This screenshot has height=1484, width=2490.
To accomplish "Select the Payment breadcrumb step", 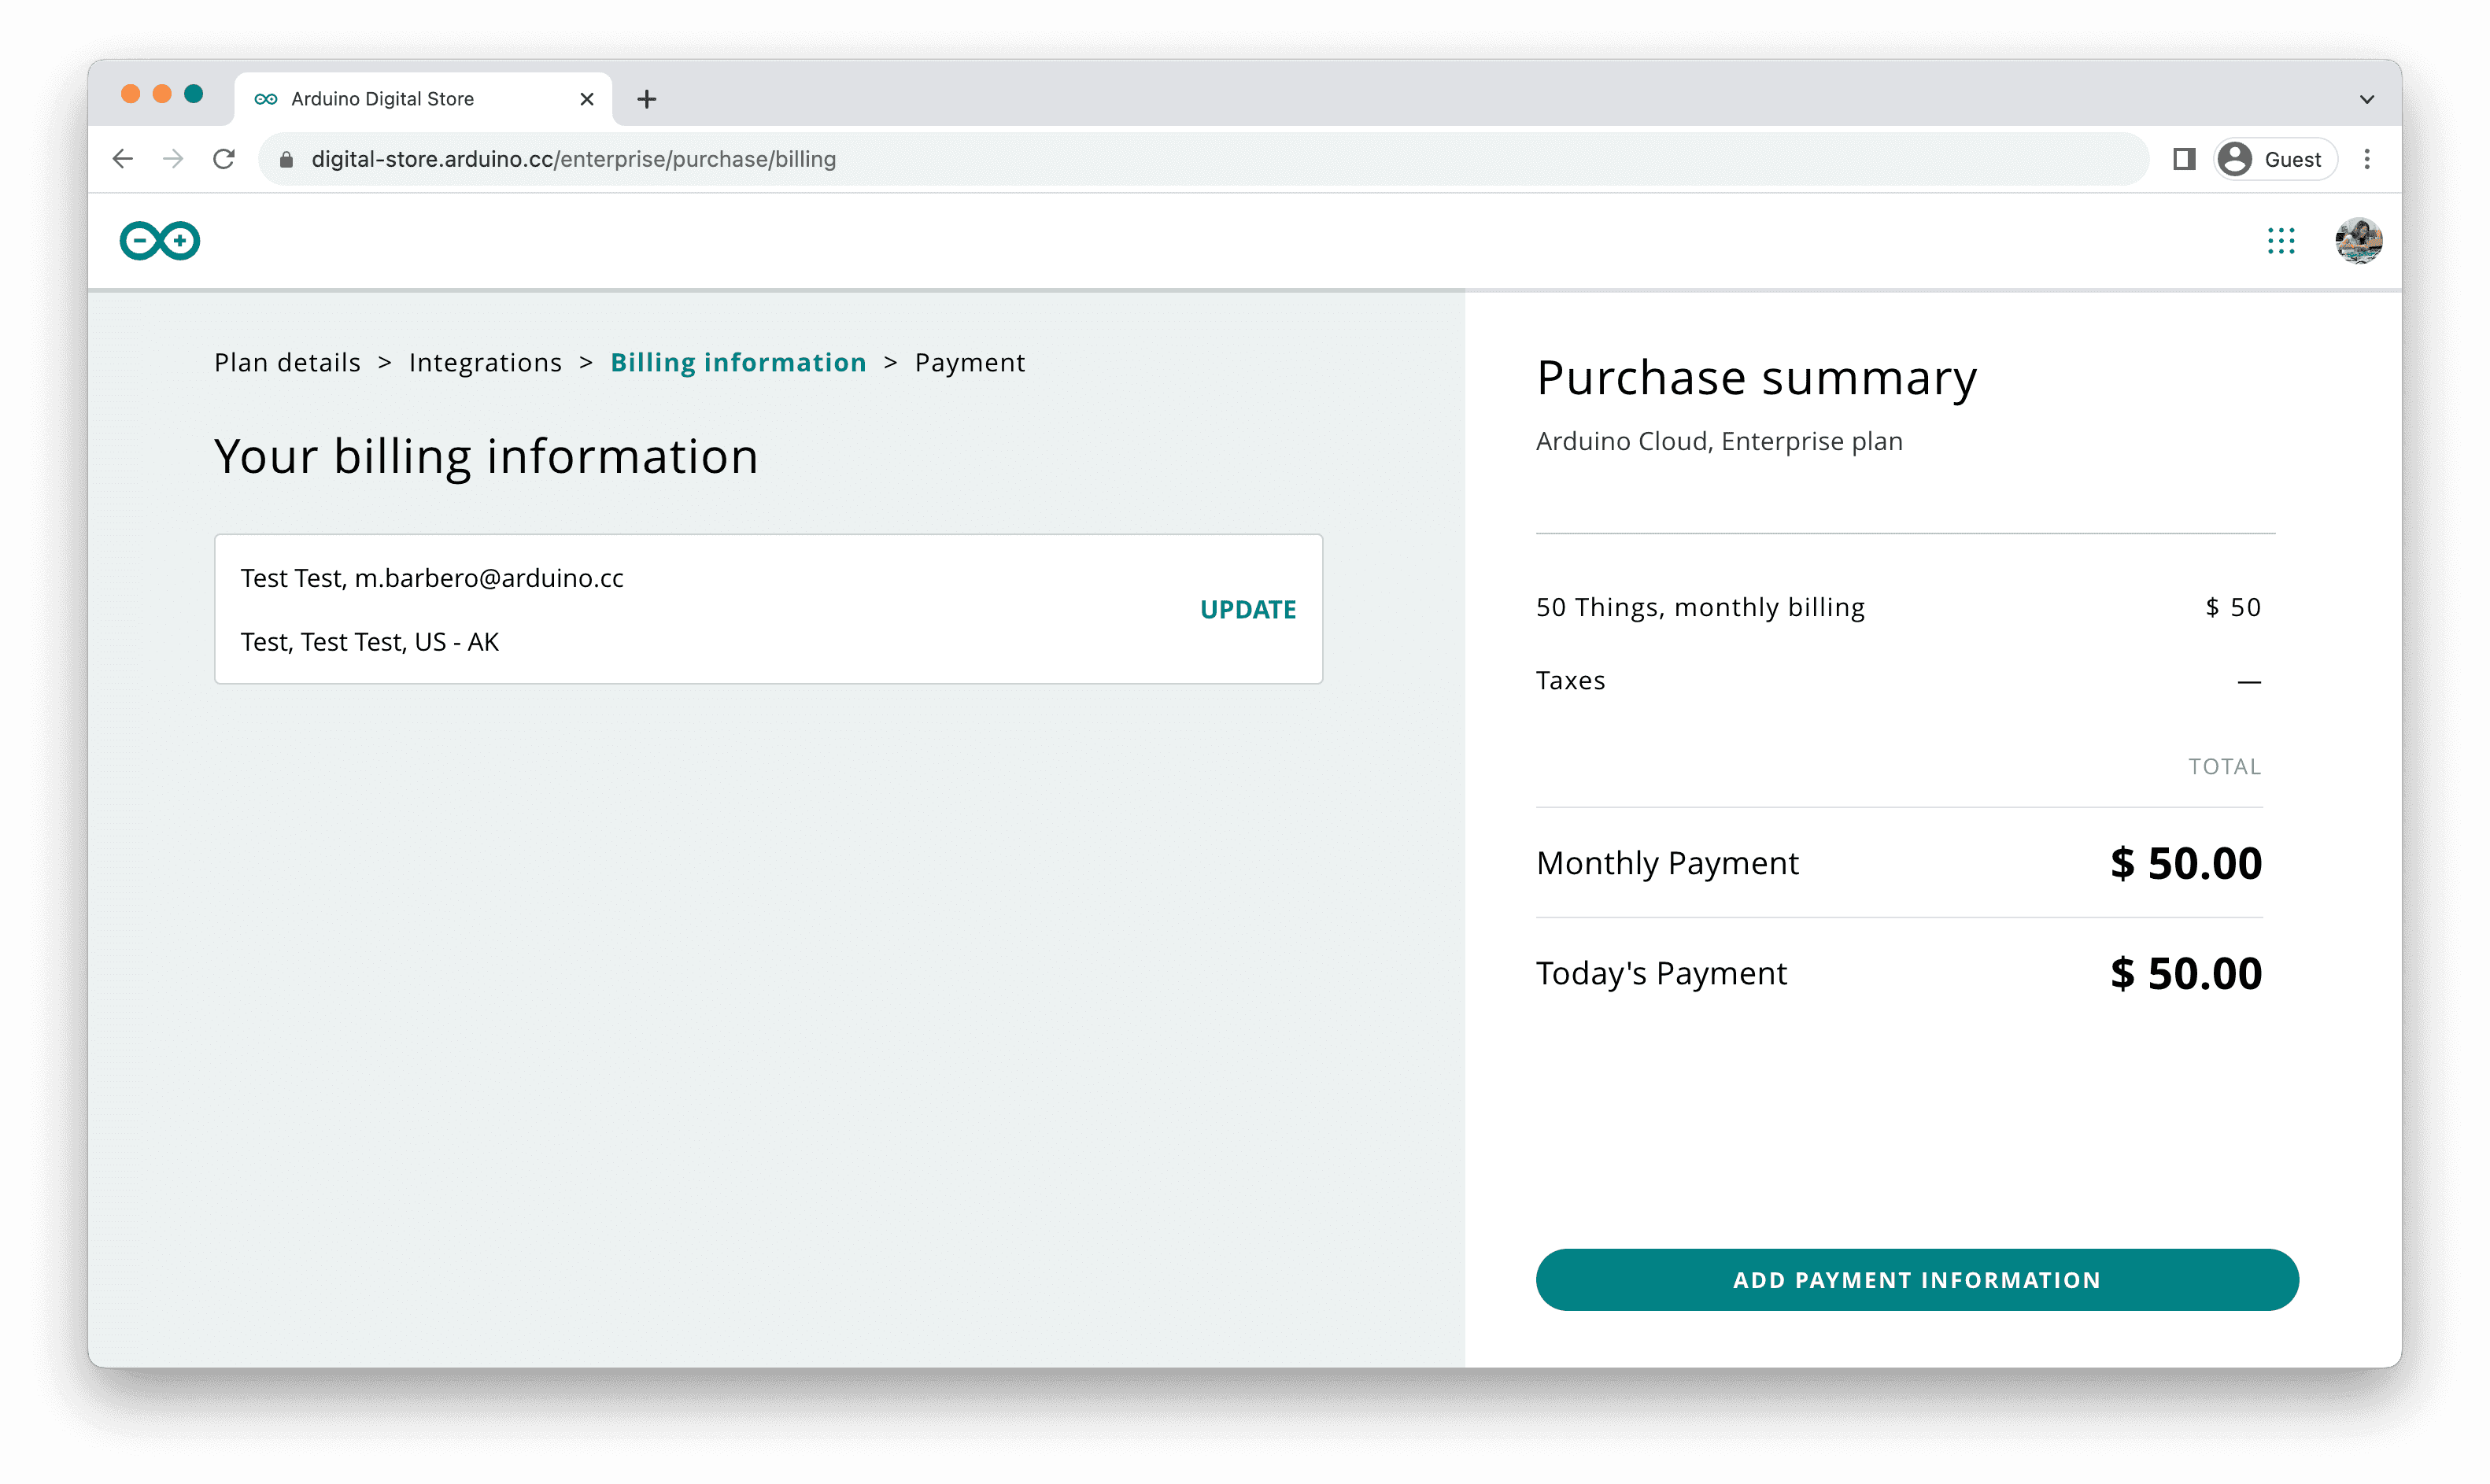I will (969, 362).
